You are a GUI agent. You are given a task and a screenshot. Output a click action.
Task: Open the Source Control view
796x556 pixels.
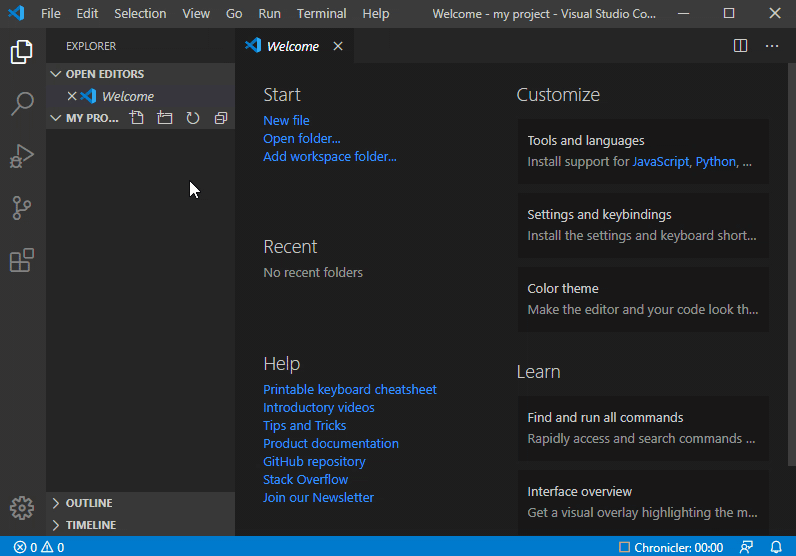click(x=22, y=208)
